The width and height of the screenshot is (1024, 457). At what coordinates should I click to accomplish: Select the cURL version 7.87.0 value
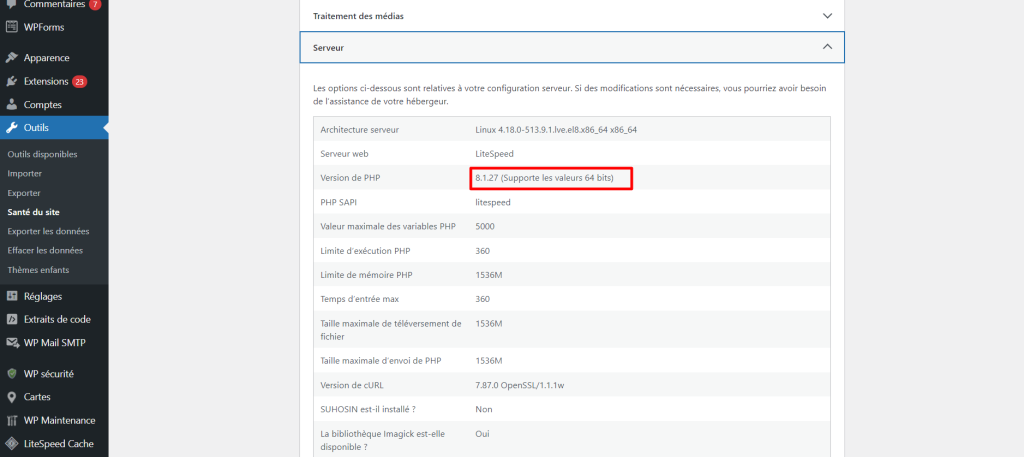tap(520, 385)
